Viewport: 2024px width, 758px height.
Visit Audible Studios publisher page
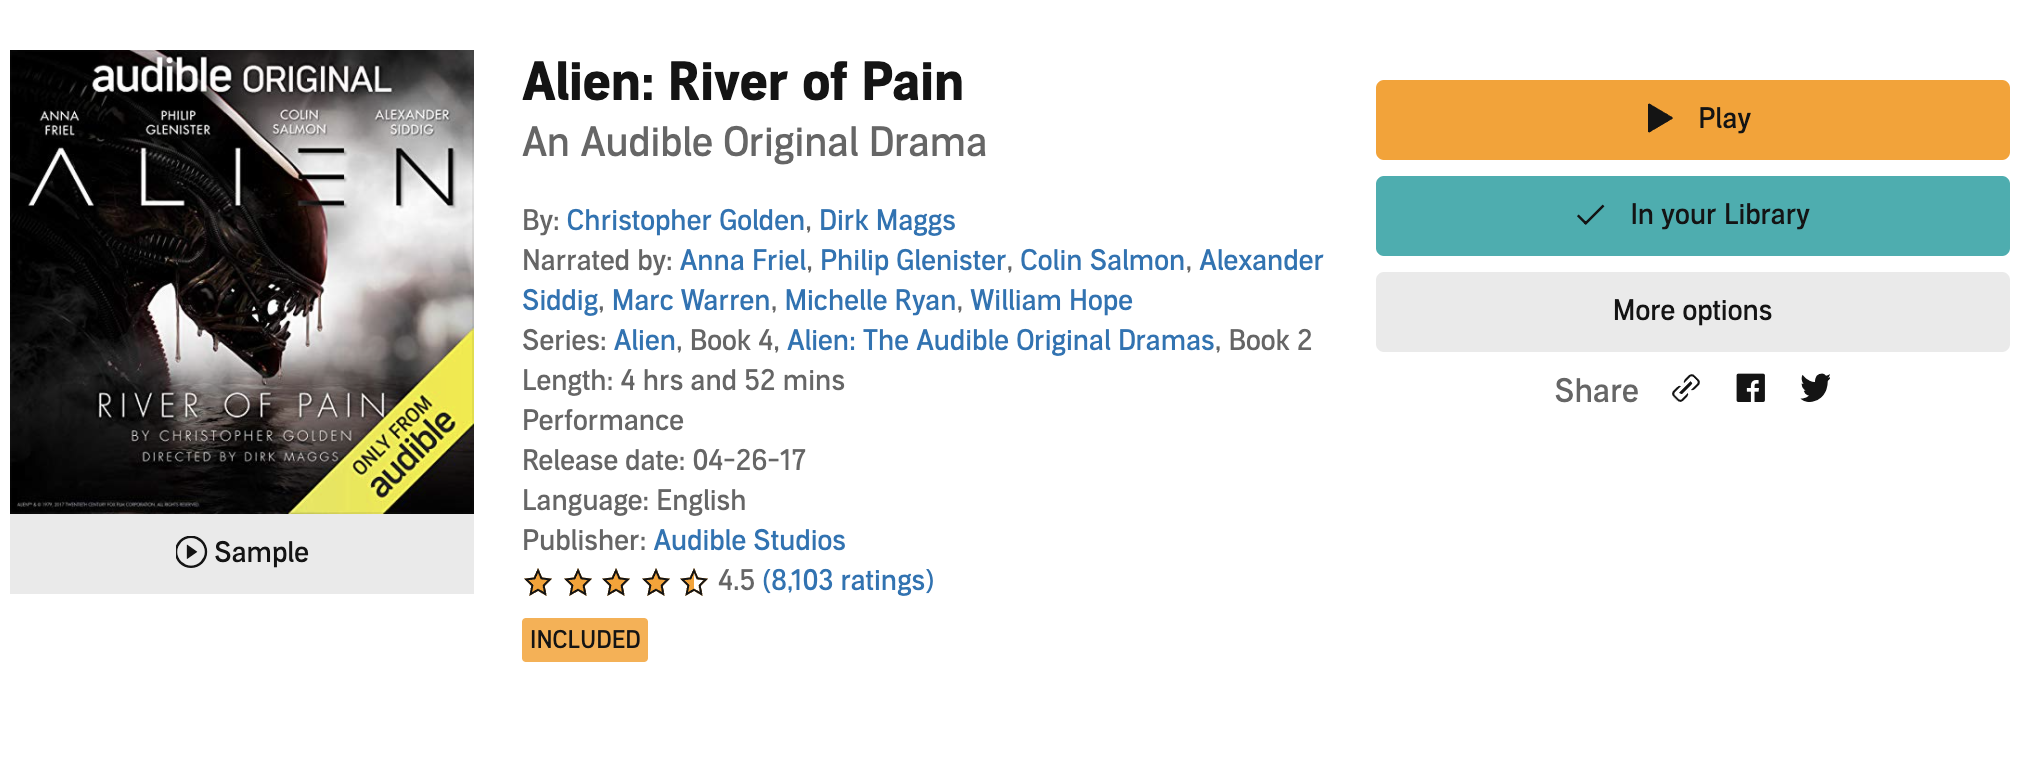click(x=749, y=540)
